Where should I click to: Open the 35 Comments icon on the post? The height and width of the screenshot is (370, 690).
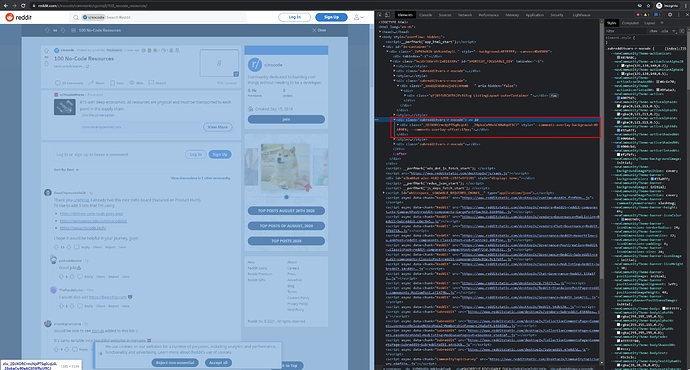pyautogui.click(x=57, y=83)
